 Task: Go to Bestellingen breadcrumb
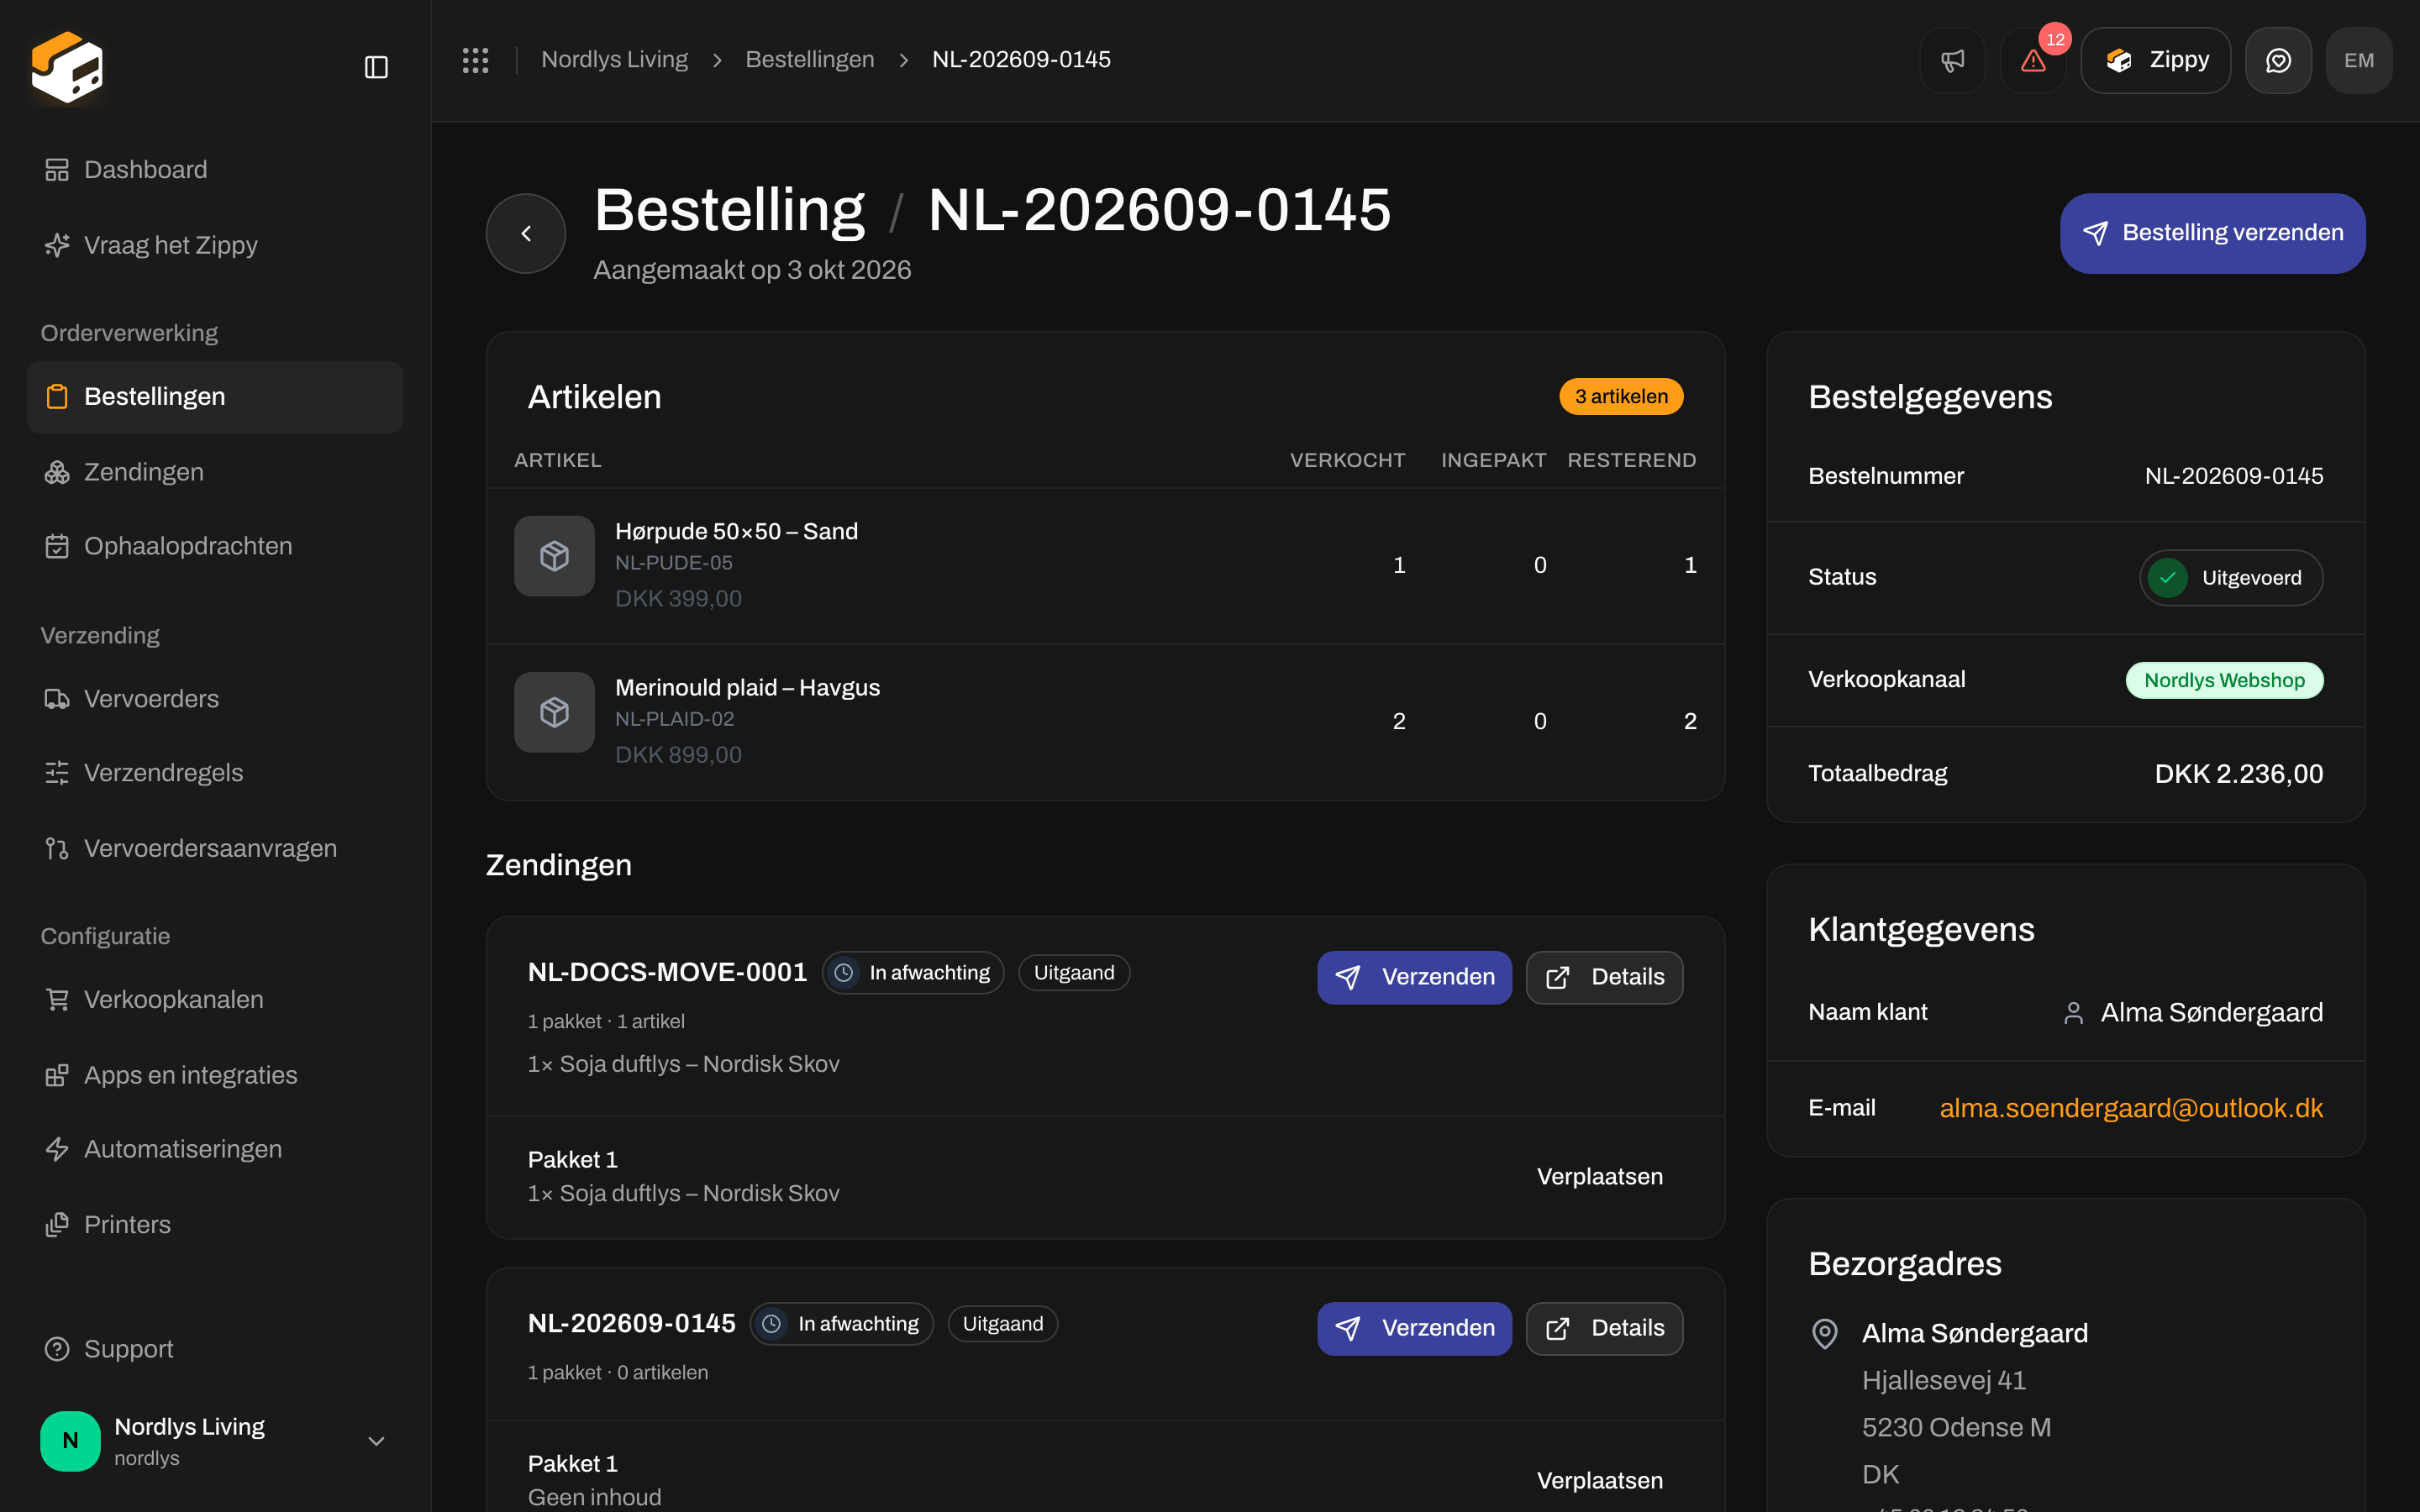(809, 60)
